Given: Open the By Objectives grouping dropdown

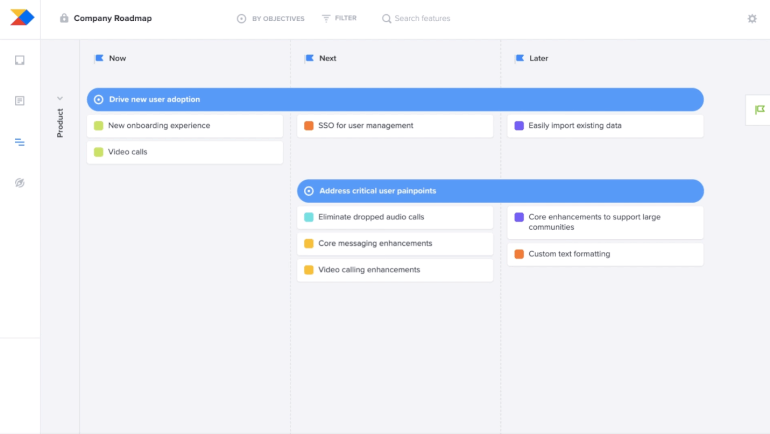Looking at the screenshot, I should [270, 18].
